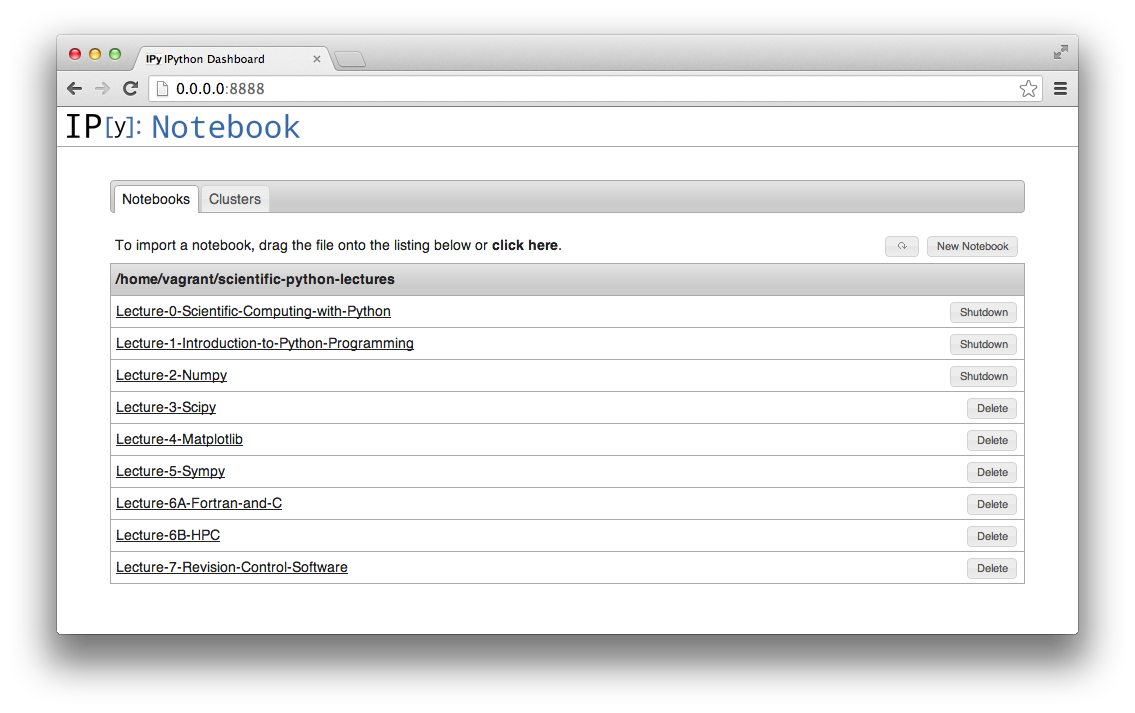The width and height of the screenshot is (1135, 713).
Task: Reload the page with the refresh icon
Action: pos(130,89)
